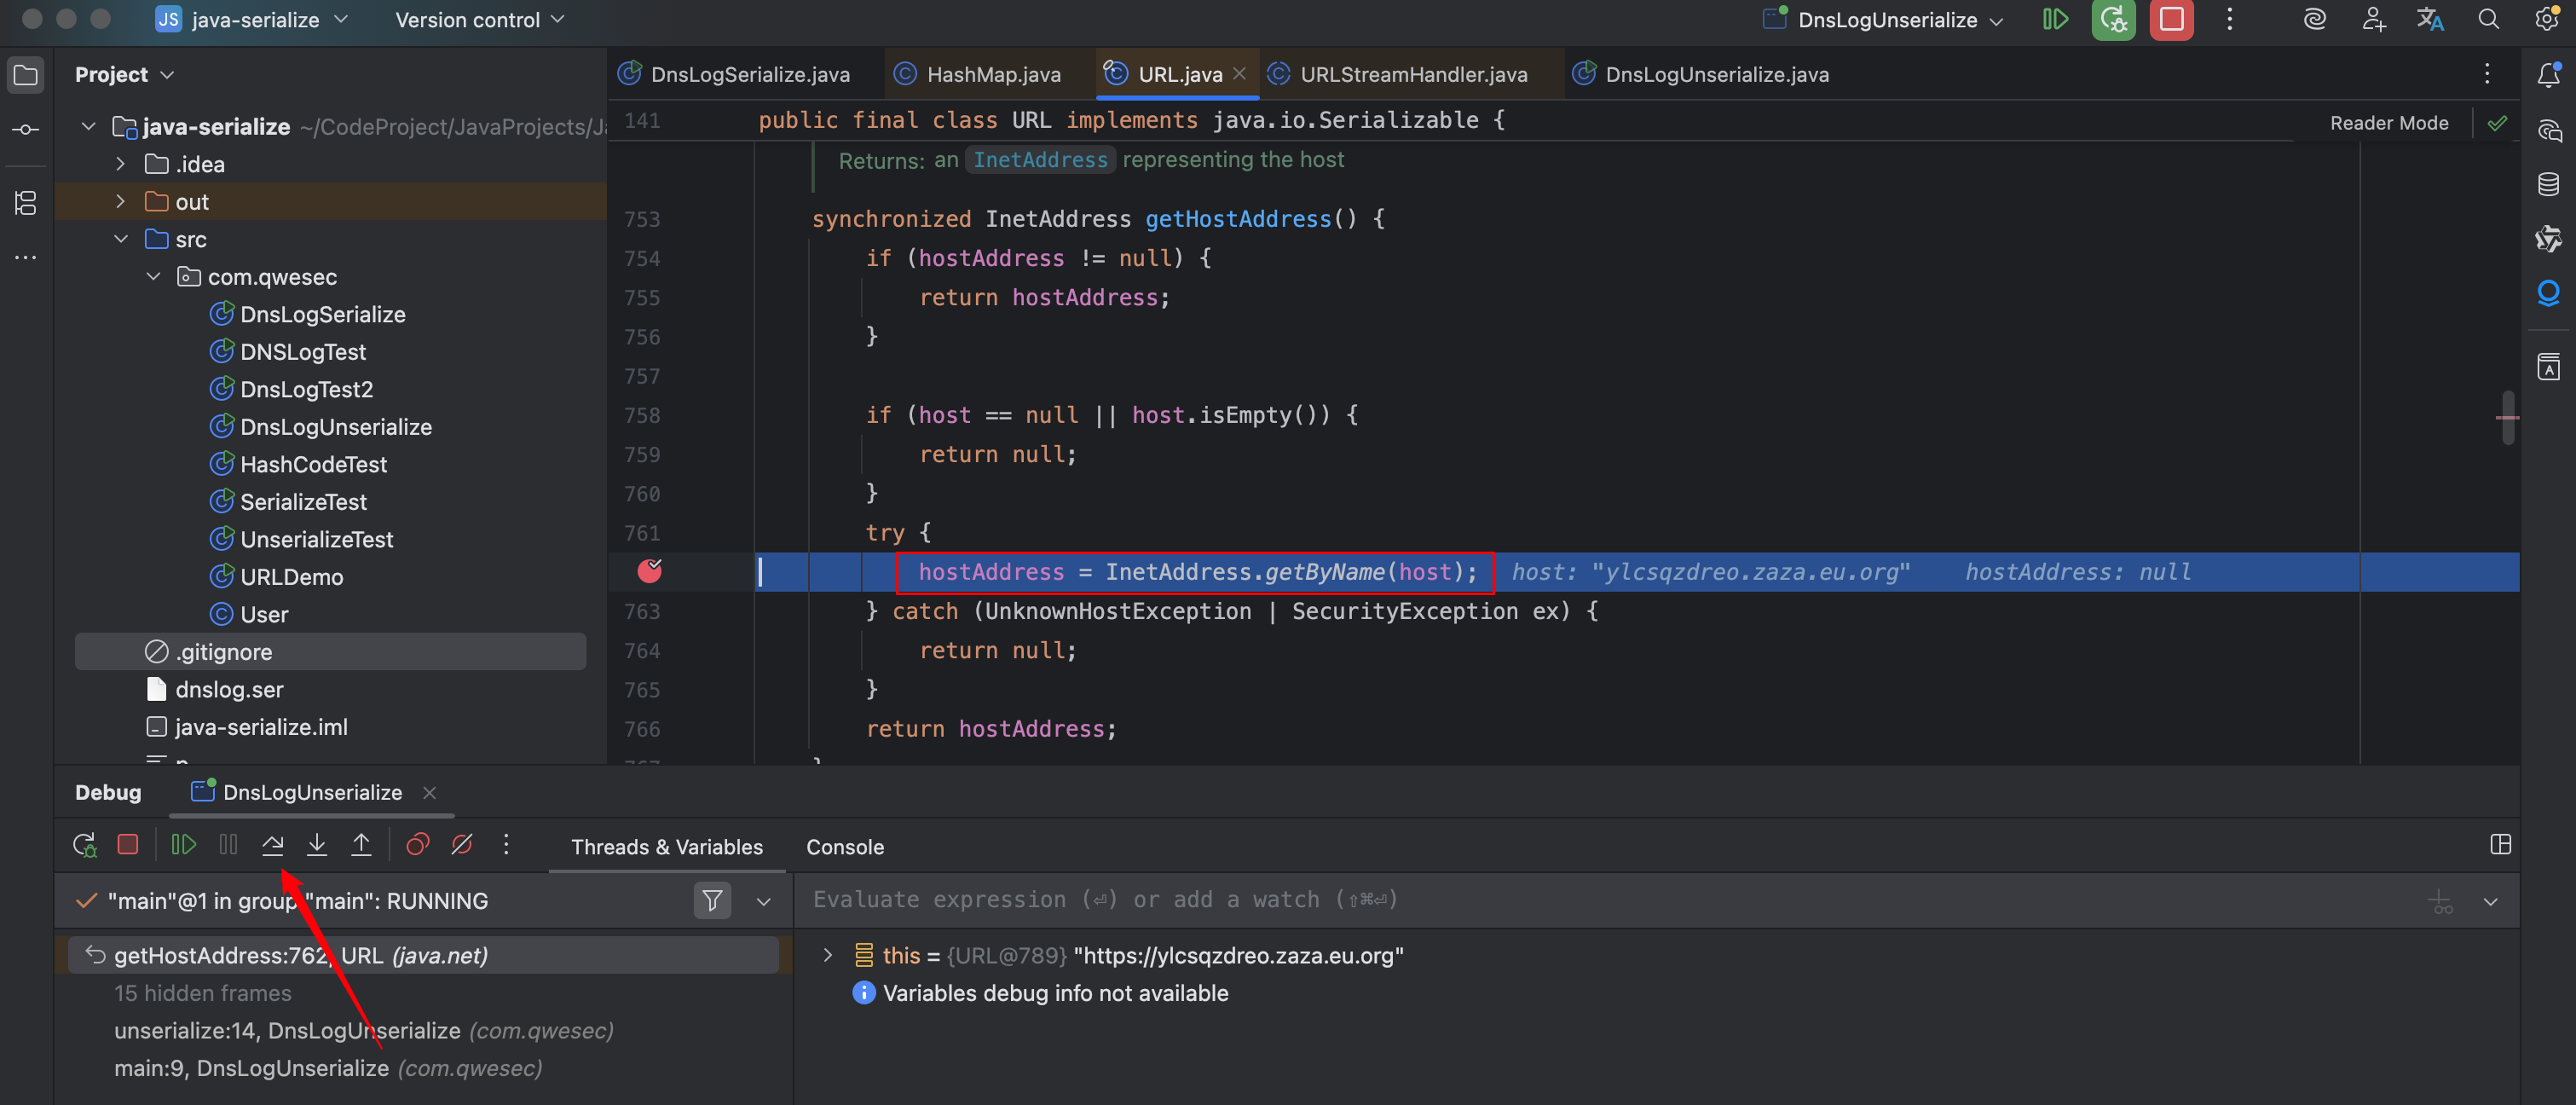Click the Step Over debugger icon
Image resolution: width=2576 pixels, height=1105 pixels.
pyautogui.click(x=272, y=845)
